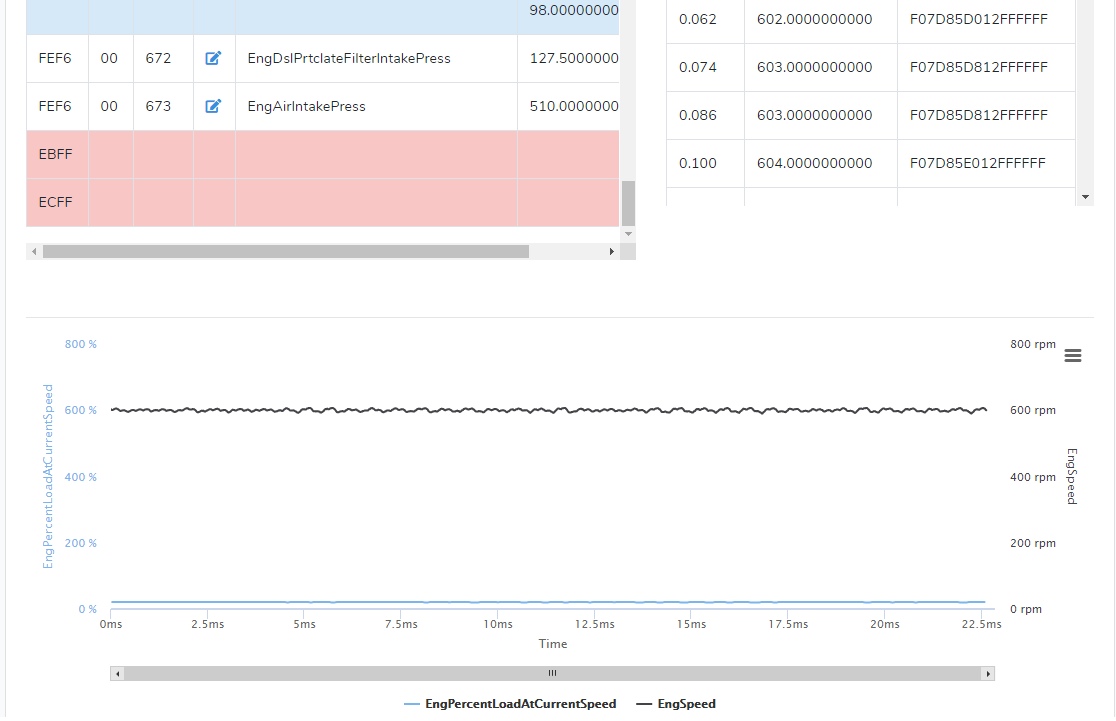Click down arrow of signal table vertical scrollbar

628,233
